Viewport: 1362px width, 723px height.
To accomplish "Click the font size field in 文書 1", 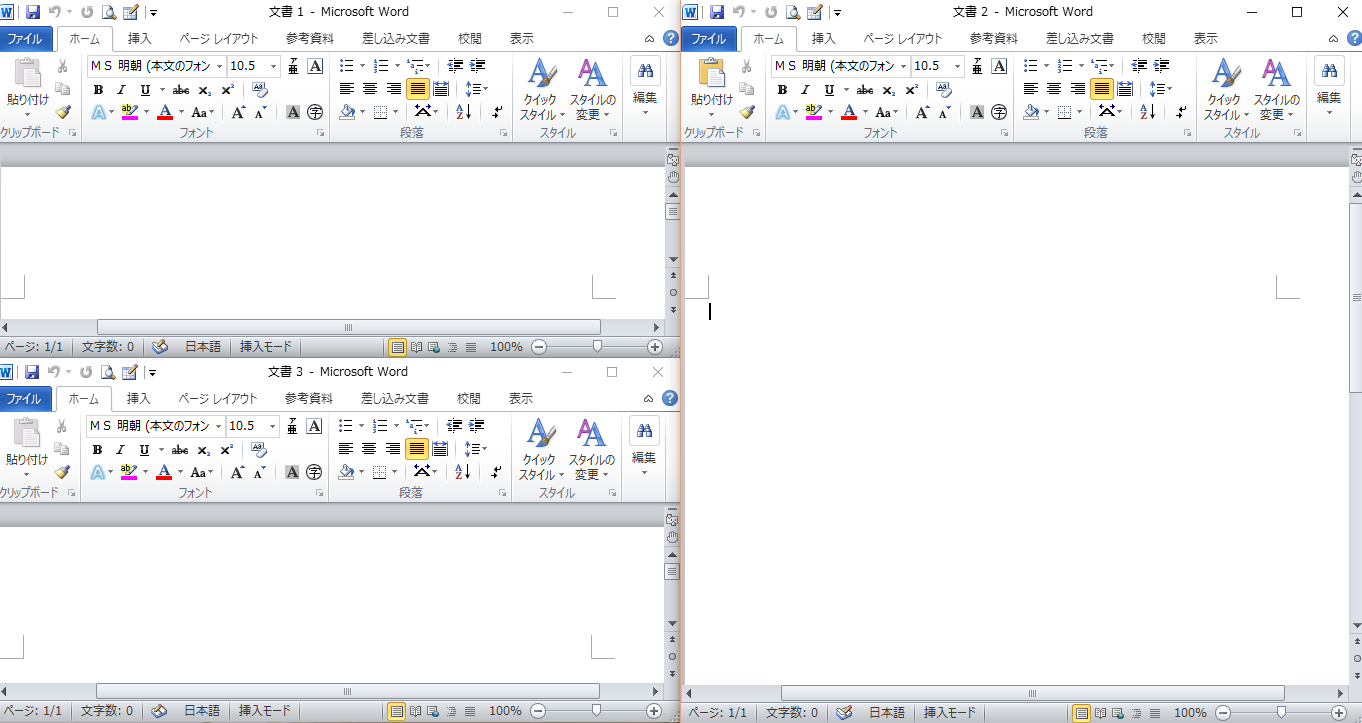I will pyautogui.click(x=246, y=66).
